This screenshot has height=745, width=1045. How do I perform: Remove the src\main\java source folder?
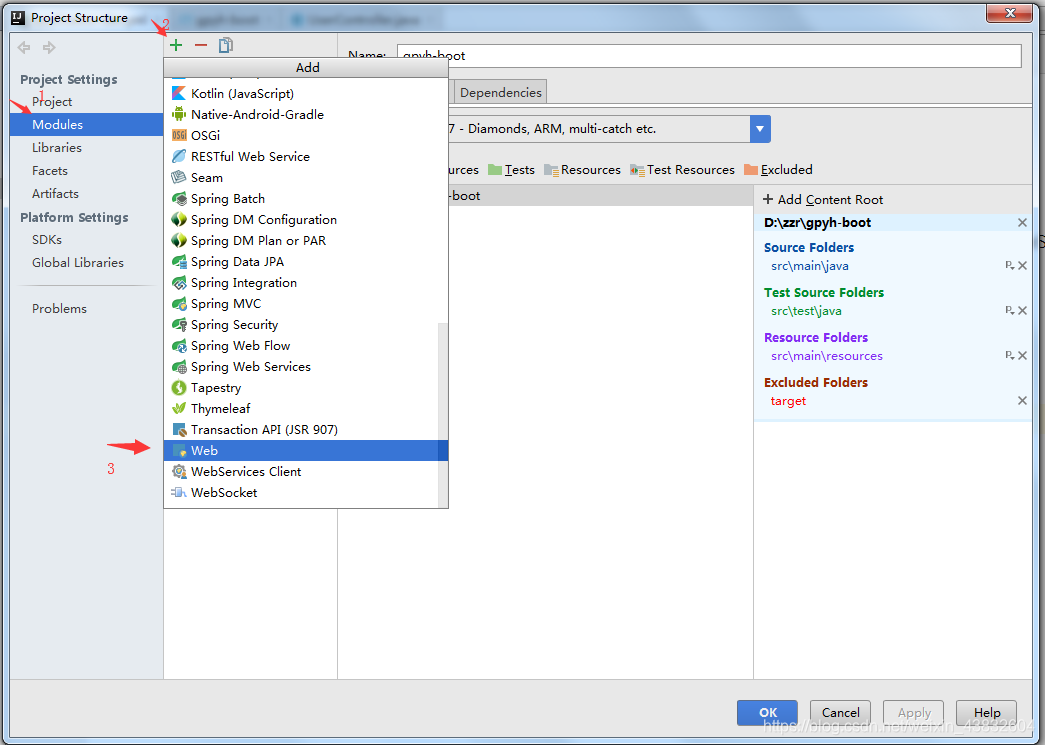coord(1022,266)
